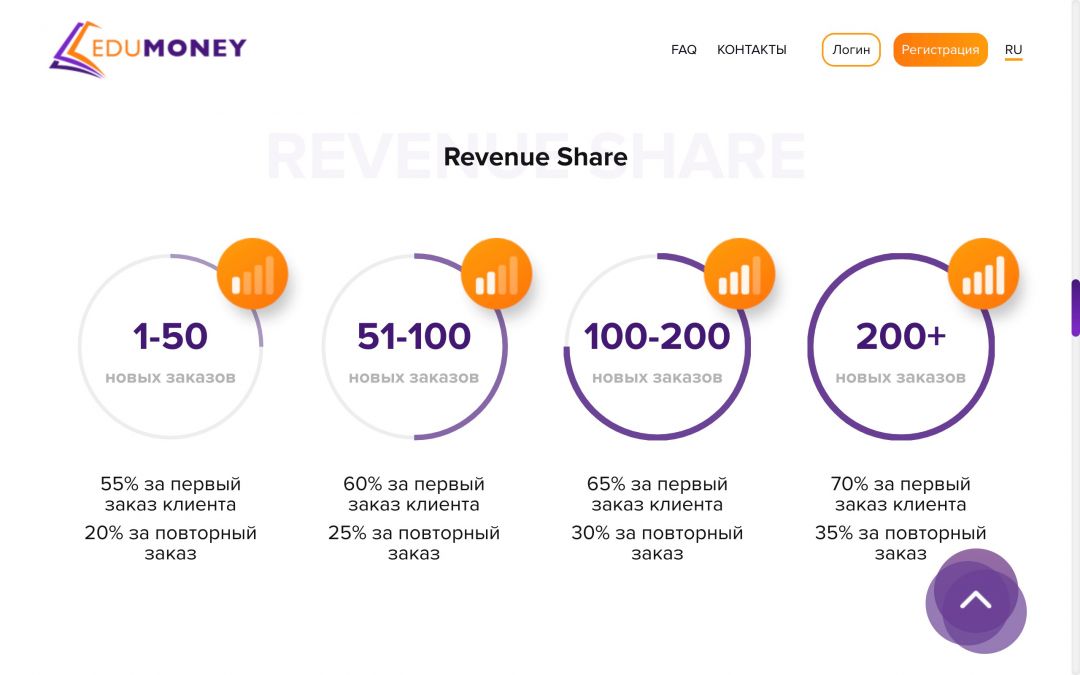The image size is (1080, 675).
Task: Click the purple scroll-to-top arrow button
Action: [x=976, y=601]
